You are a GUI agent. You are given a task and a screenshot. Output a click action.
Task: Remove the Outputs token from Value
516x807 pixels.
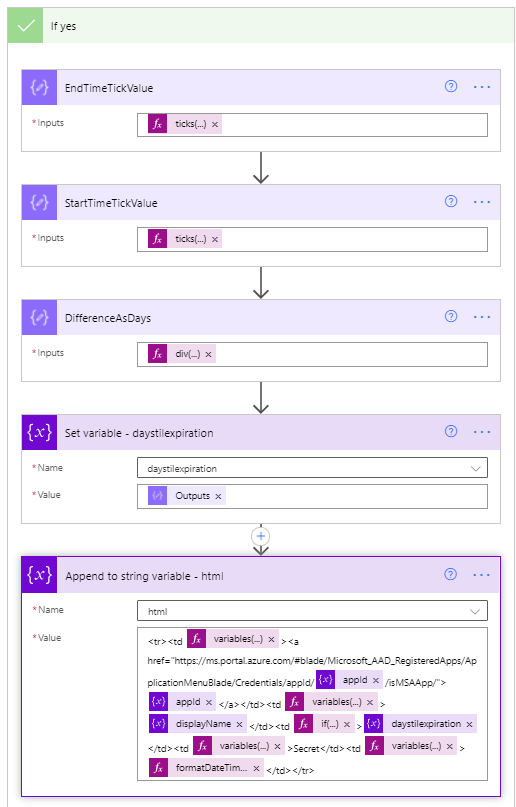218,496
